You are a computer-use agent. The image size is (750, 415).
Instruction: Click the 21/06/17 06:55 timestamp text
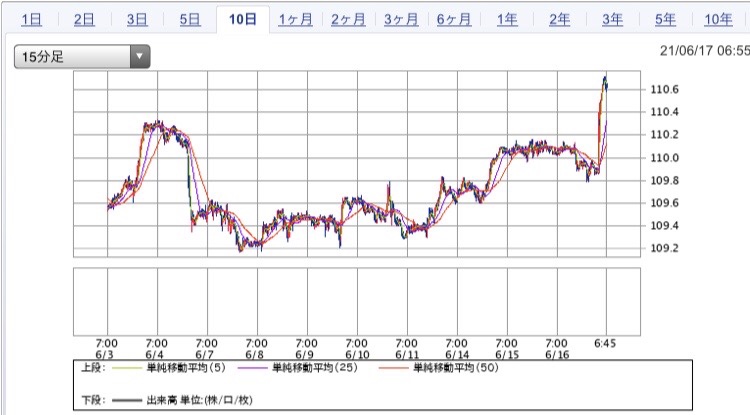tap(705, 50)
